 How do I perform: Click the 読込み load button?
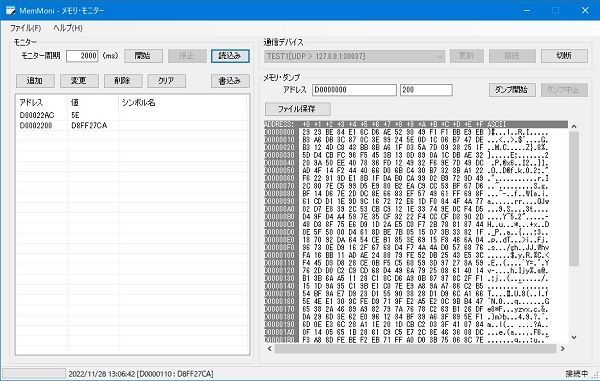tap(230, 56)
